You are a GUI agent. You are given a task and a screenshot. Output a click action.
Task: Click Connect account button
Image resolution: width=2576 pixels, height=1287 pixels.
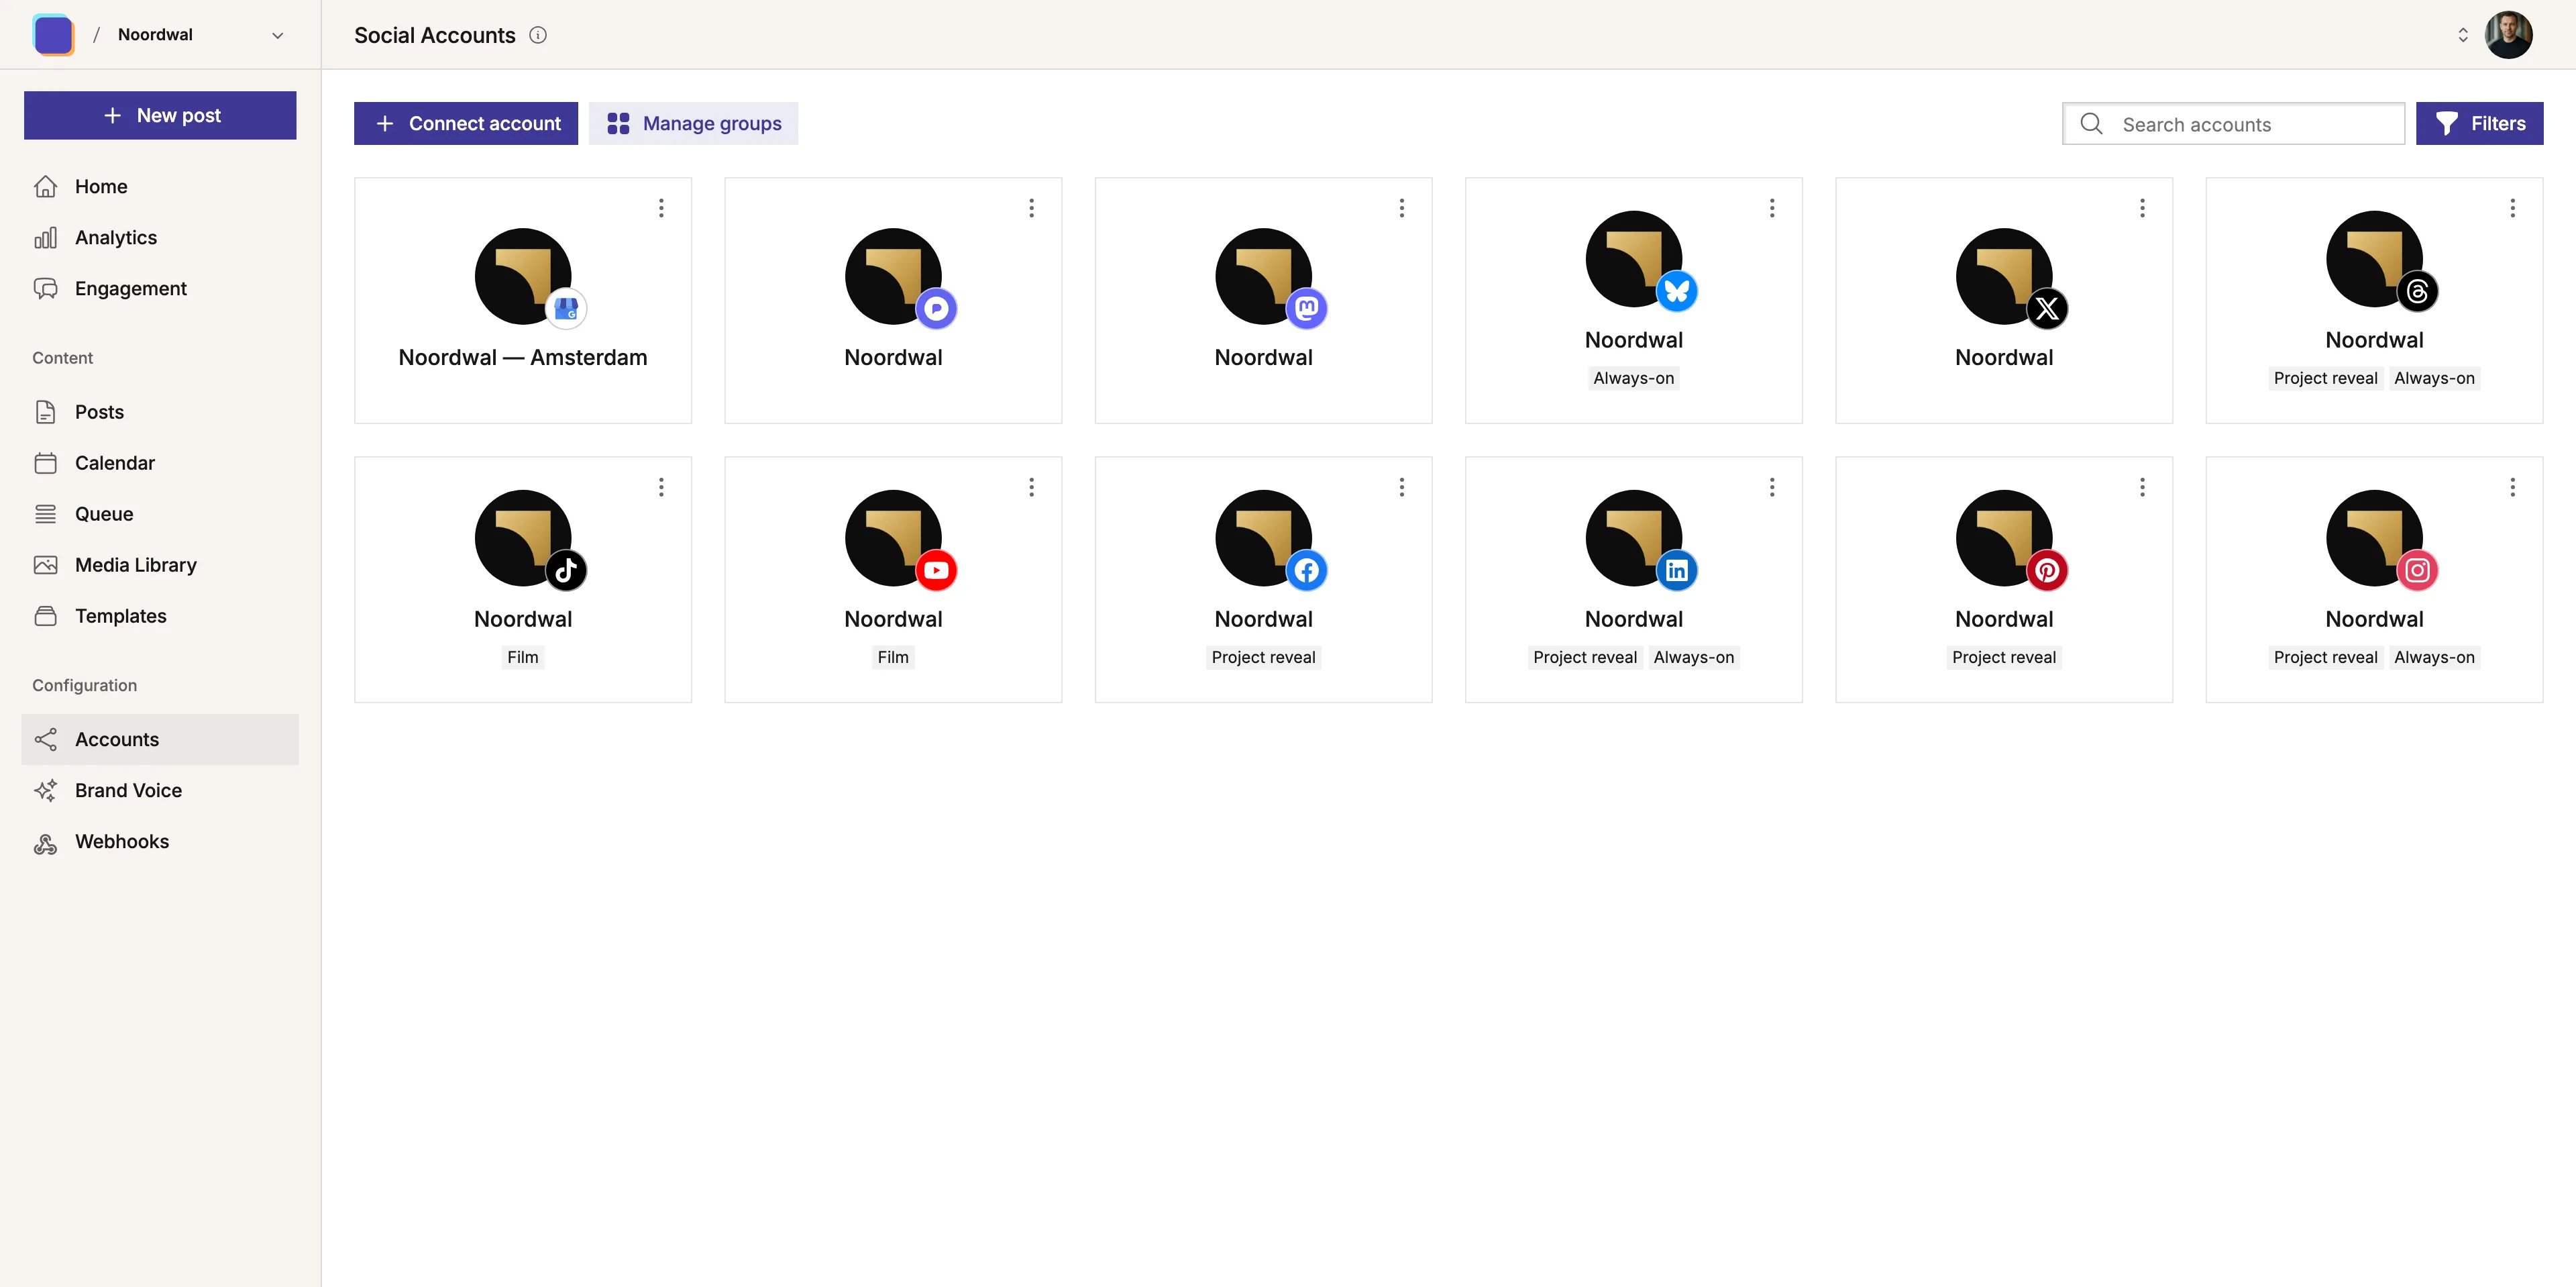pos(466,123)
